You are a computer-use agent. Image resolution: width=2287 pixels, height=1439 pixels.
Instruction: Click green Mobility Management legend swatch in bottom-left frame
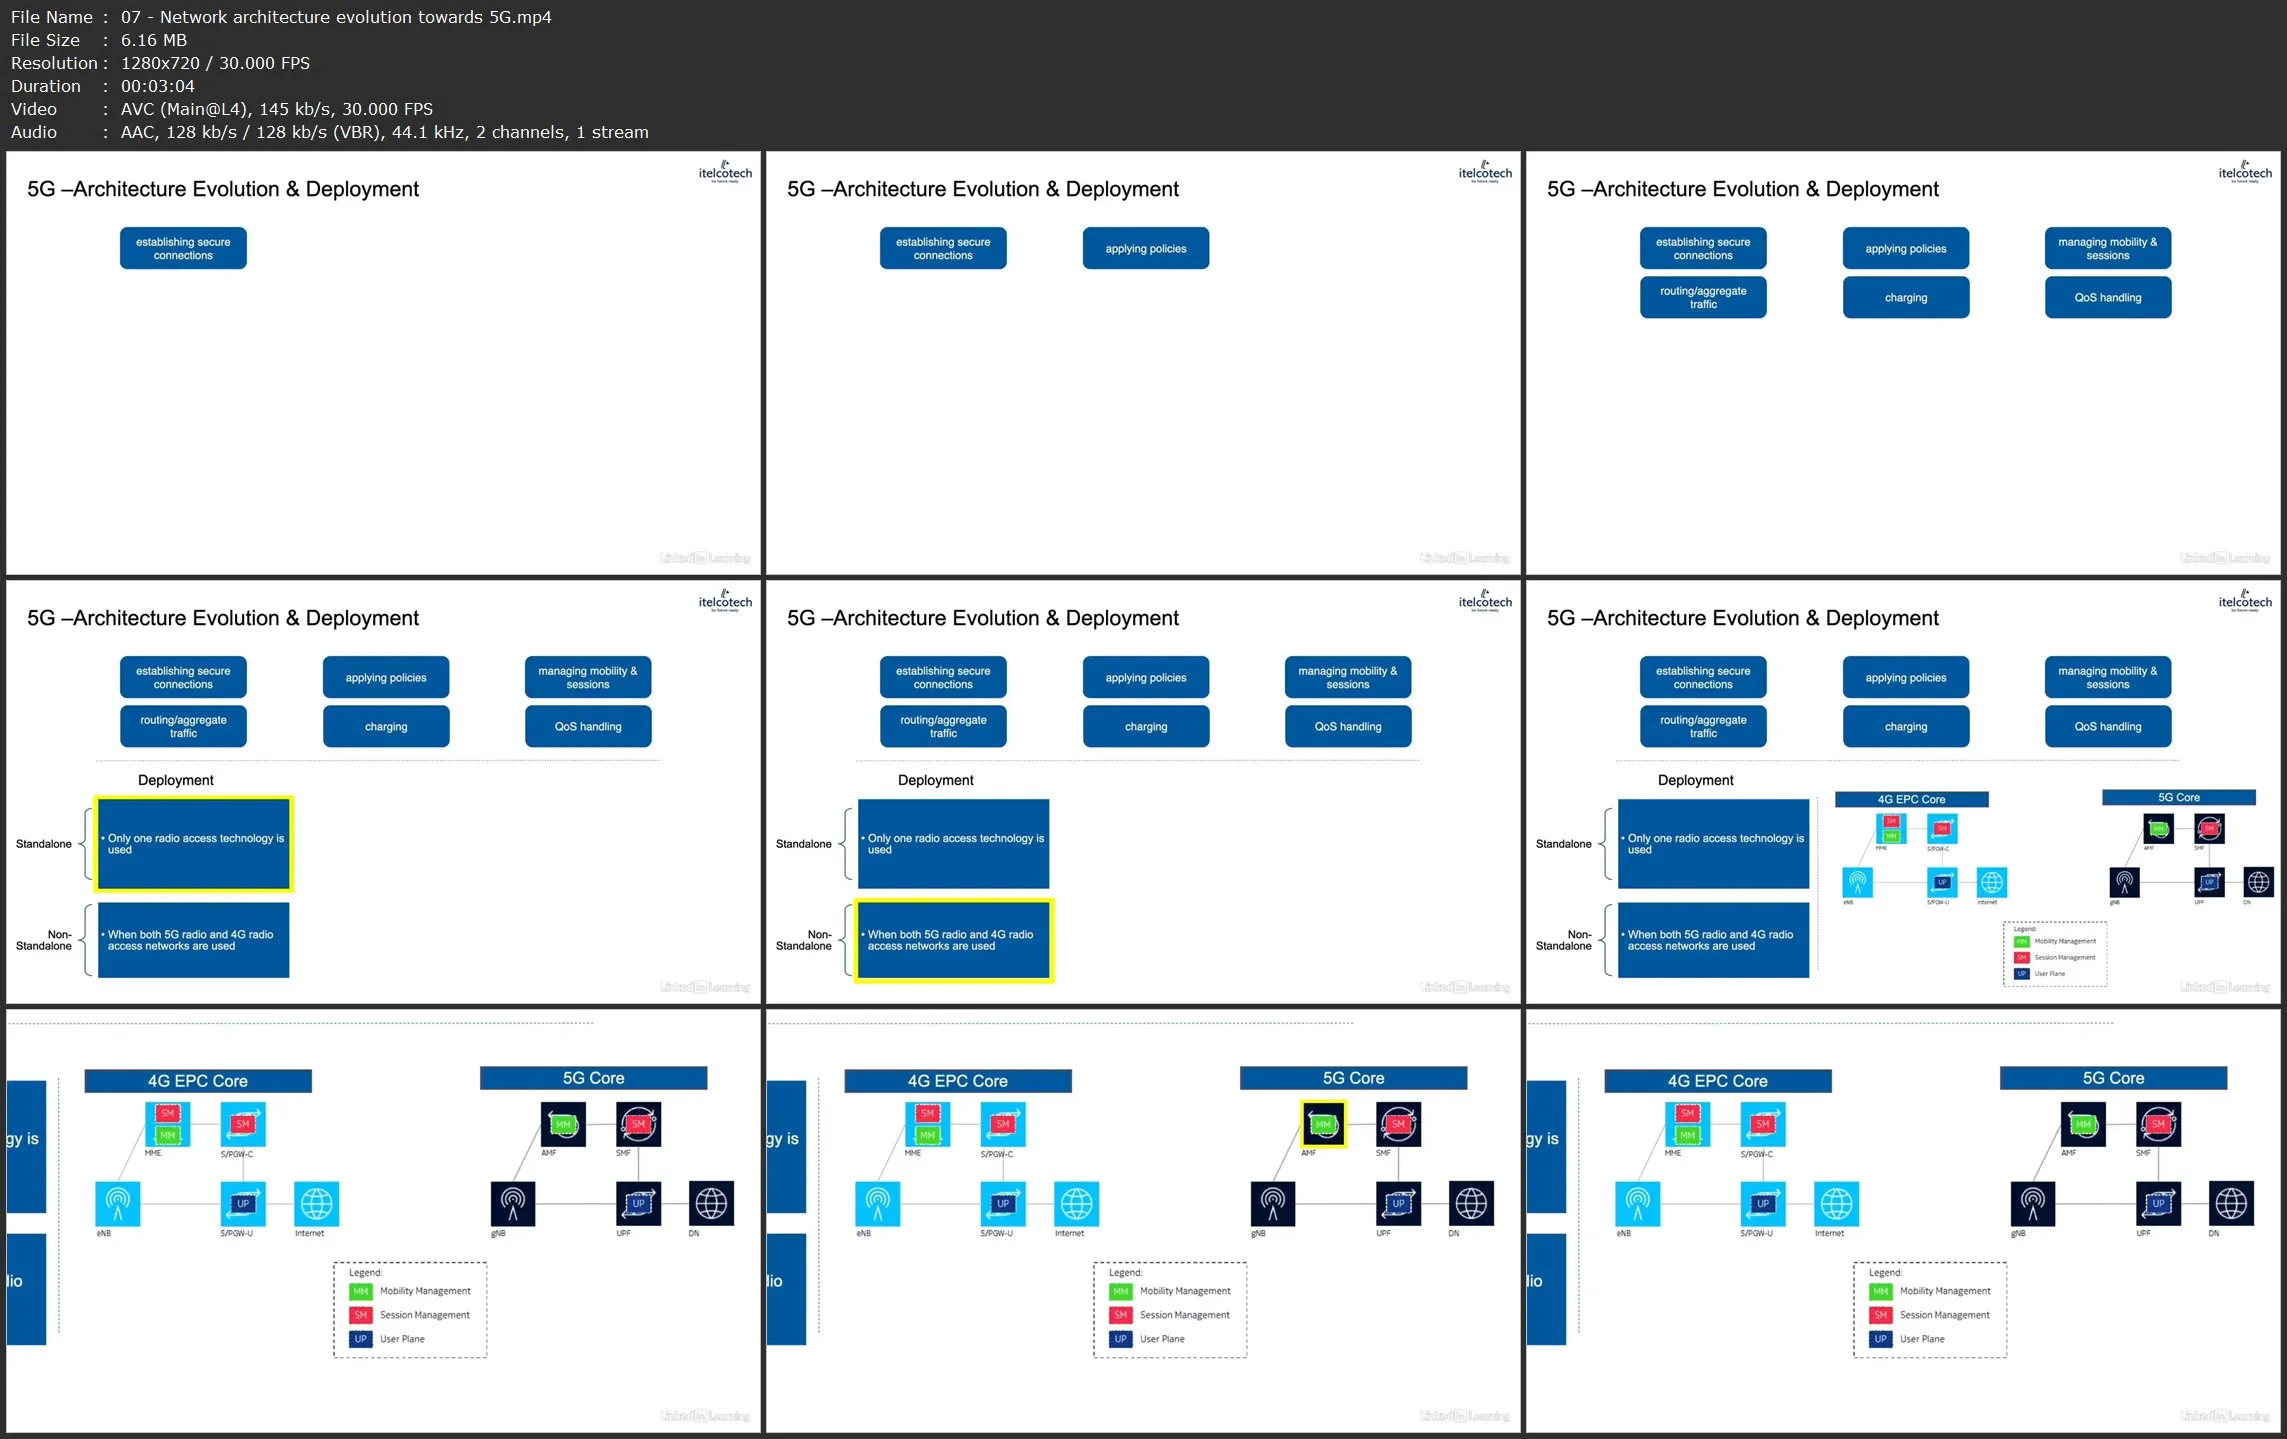[361, 1291]
